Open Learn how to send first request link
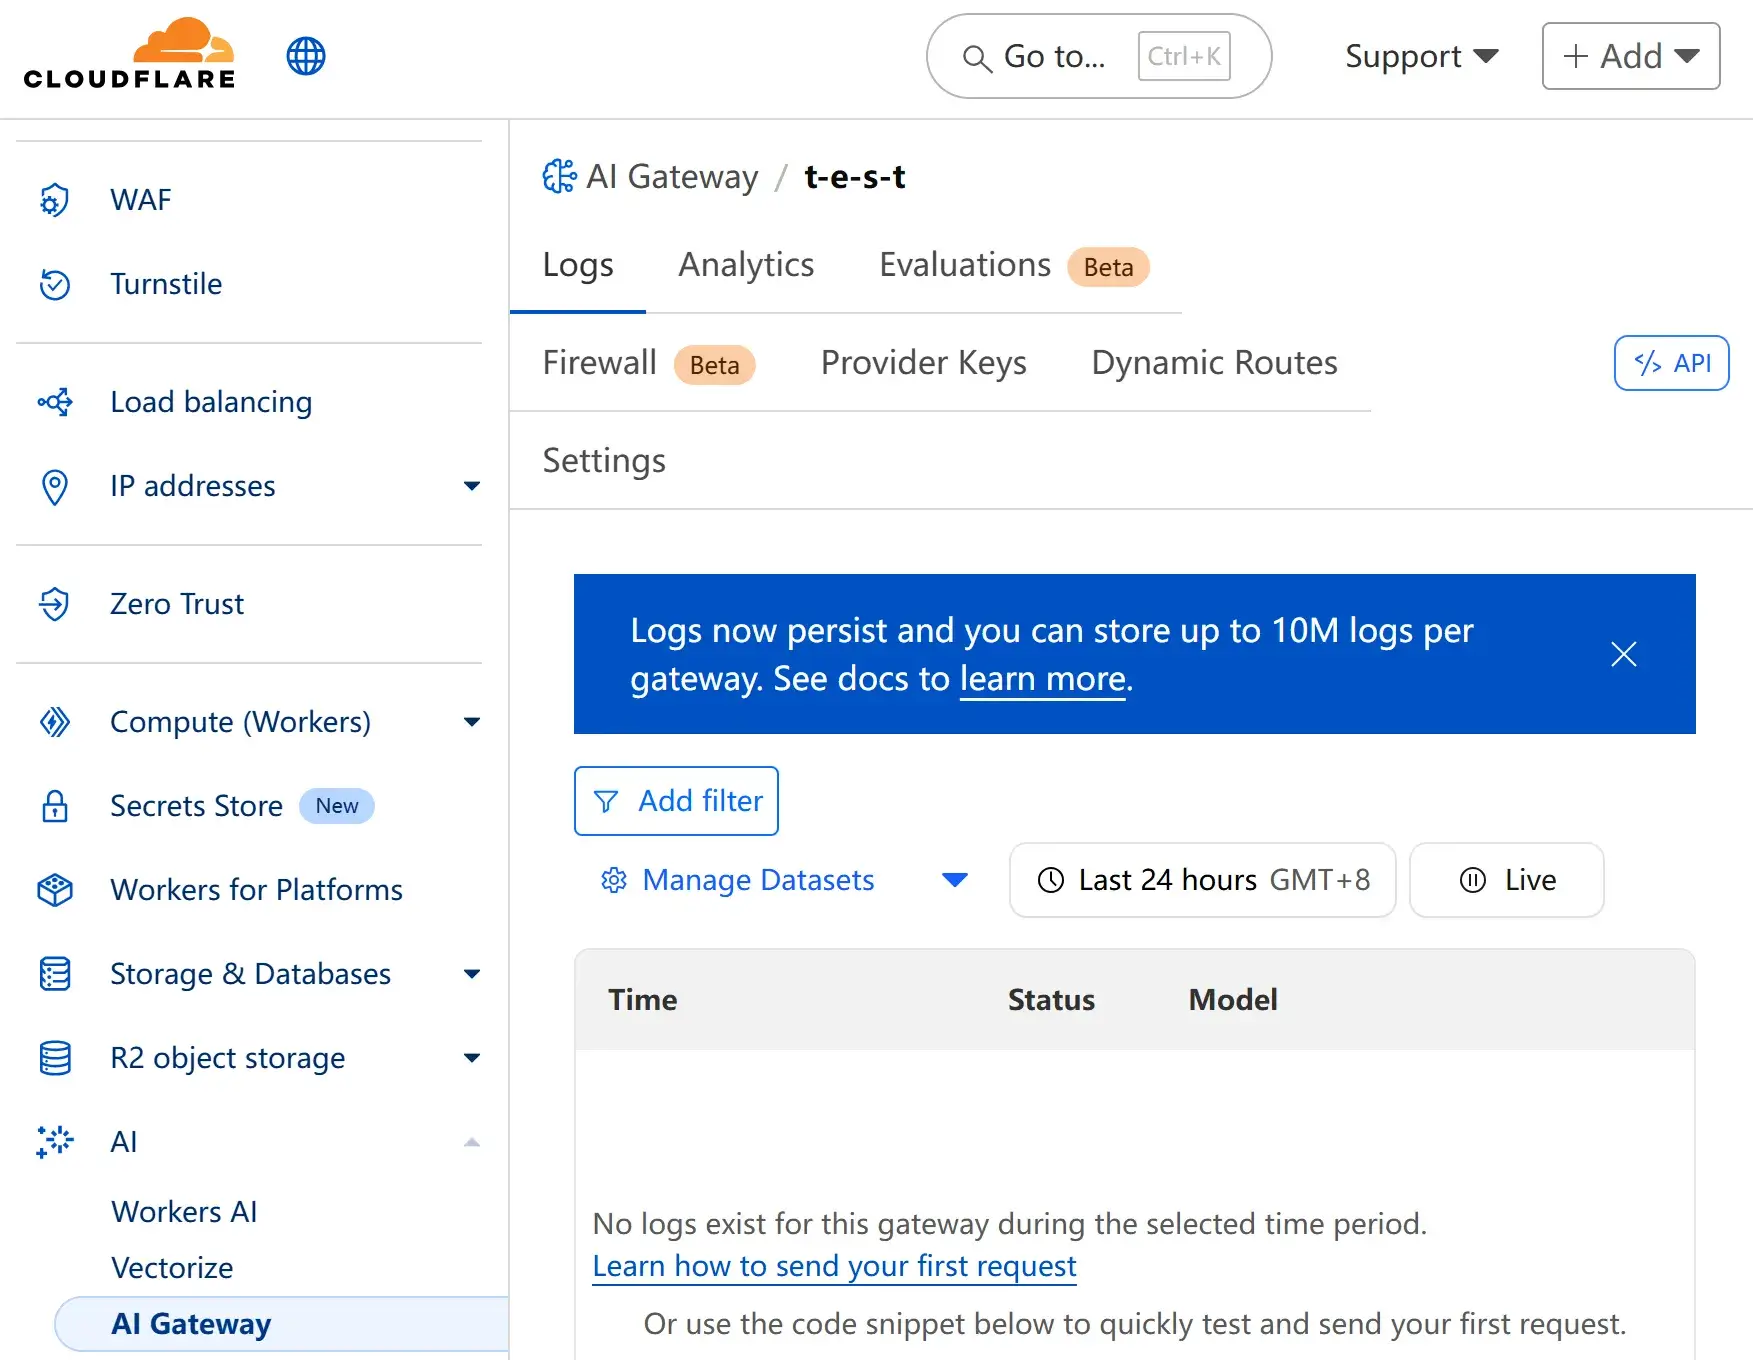The width and height of the screenshot is (1753, 1360). click(x=834, y=1266)
